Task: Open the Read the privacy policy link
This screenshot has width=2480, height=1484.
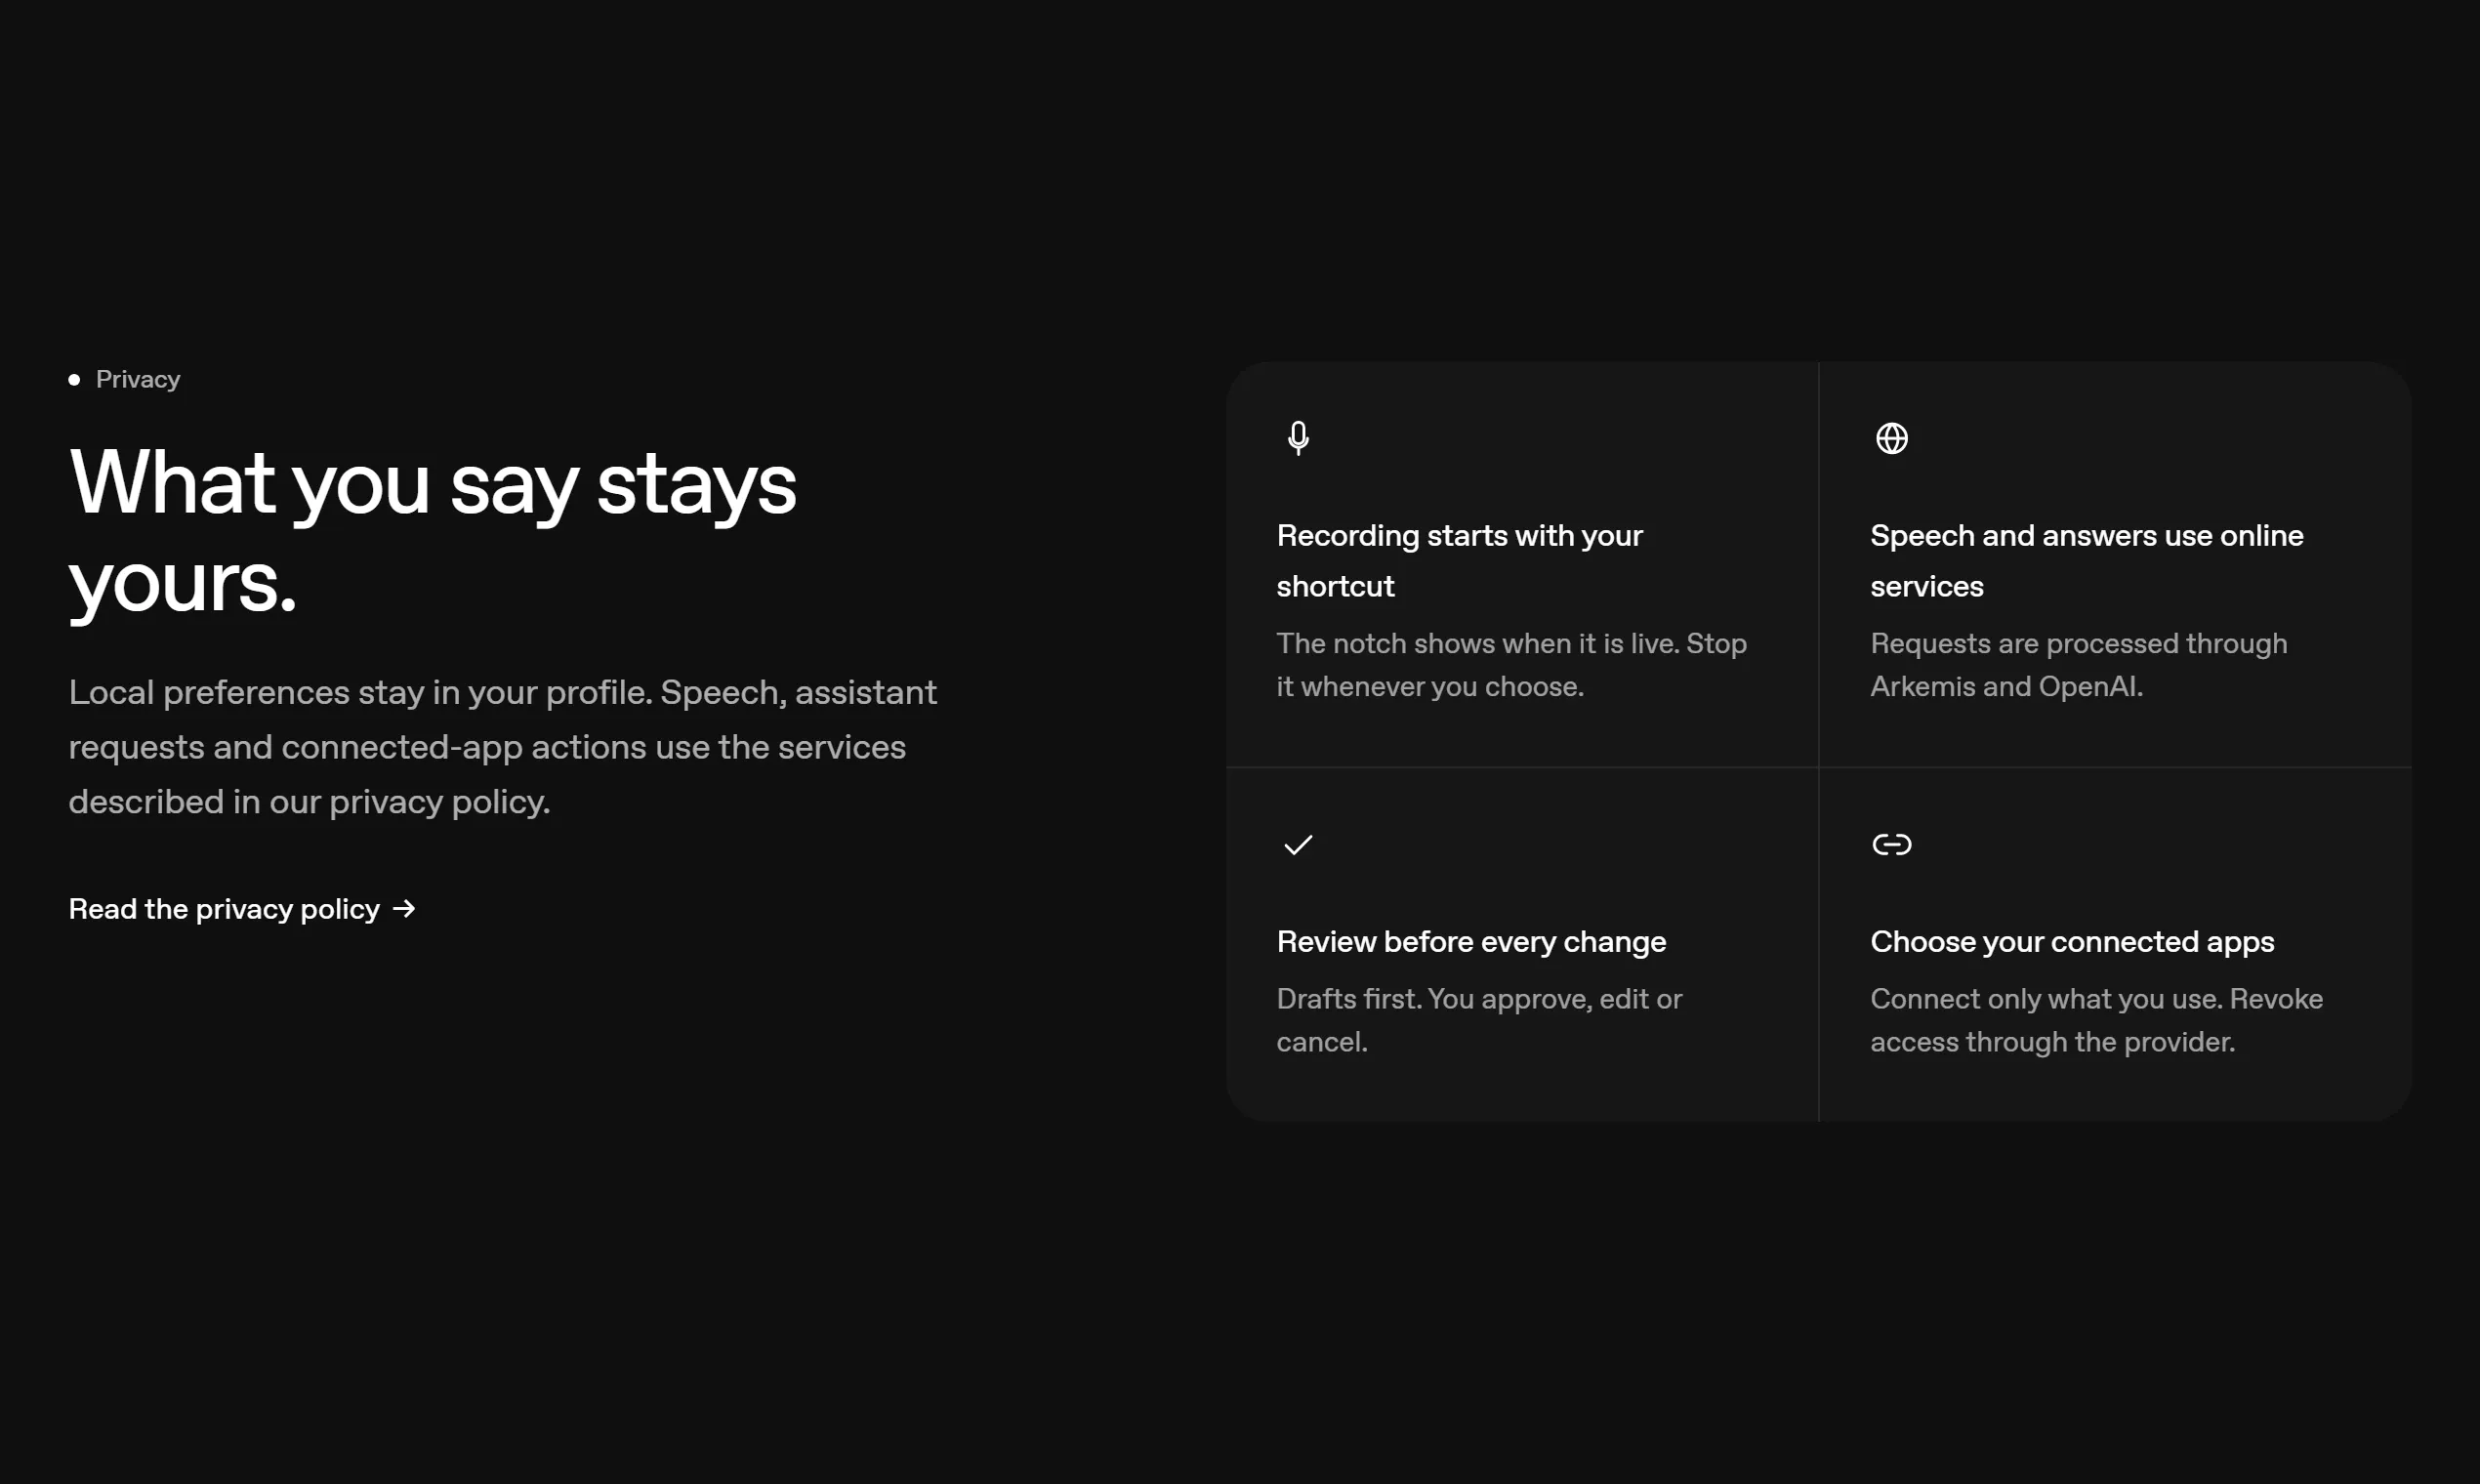Action: (x=242, y=908)
